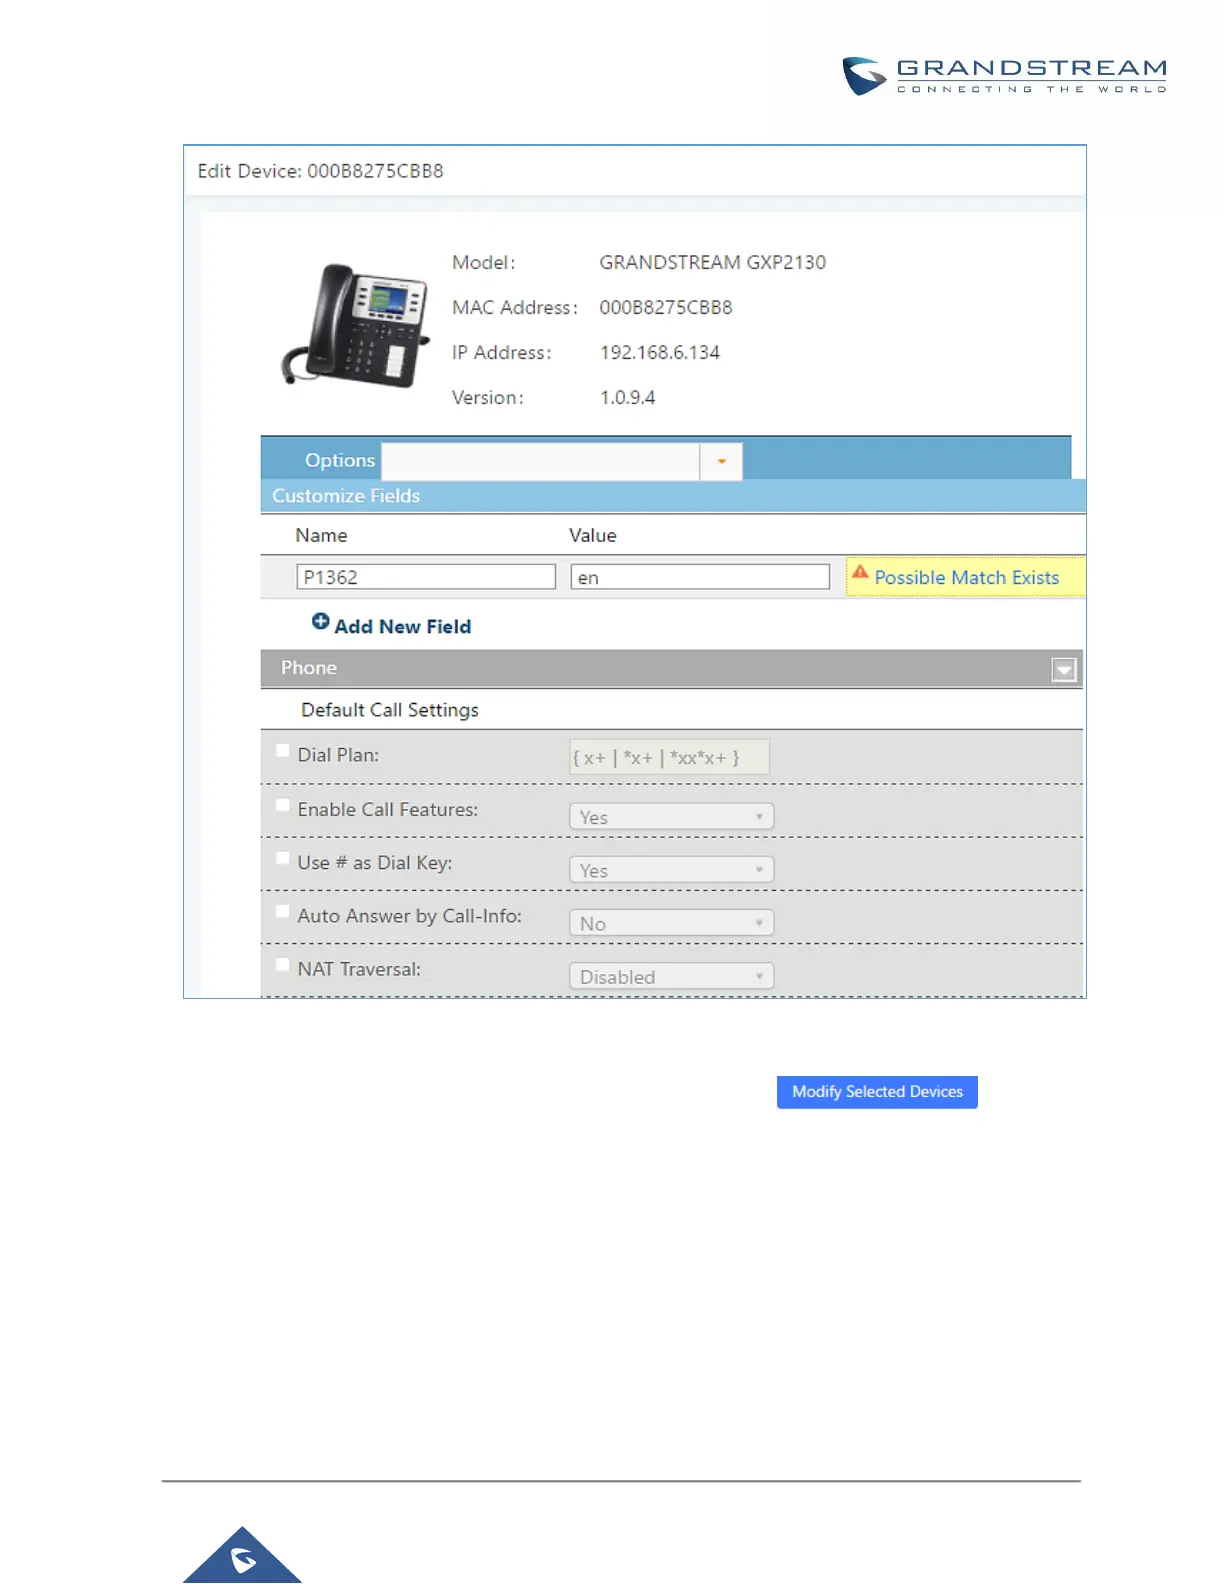Click the Dial Plan text field
Image resolution: width=1224 pixels, height=1584 pixels.
click(670, 757)
